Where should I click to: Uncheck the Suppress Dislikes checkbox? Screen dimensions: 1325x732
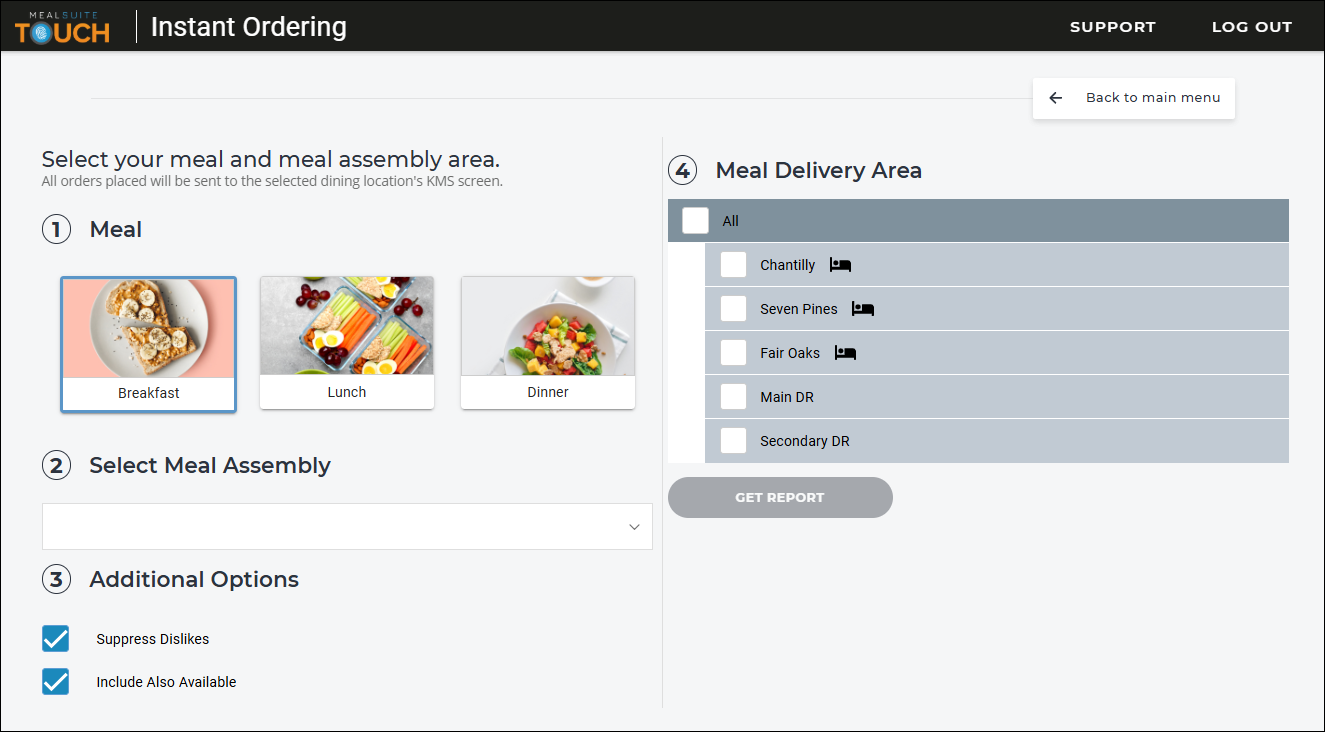[x=55, y=639]
